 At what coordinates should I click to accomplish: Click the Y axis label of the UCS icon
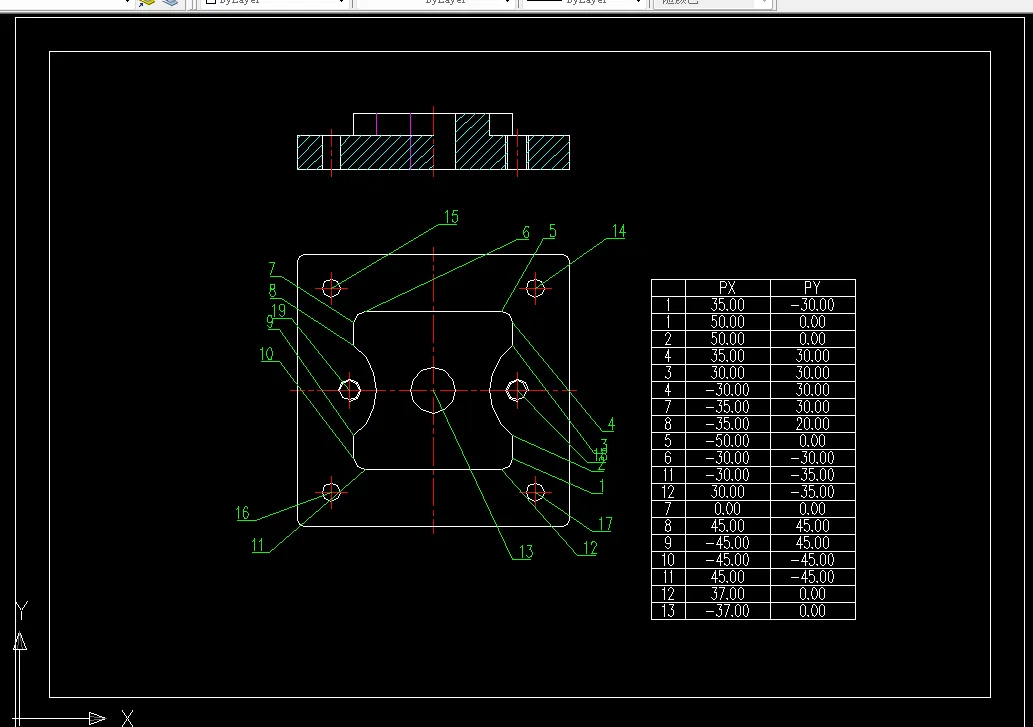pyautogui.click(x=22, y=610)
